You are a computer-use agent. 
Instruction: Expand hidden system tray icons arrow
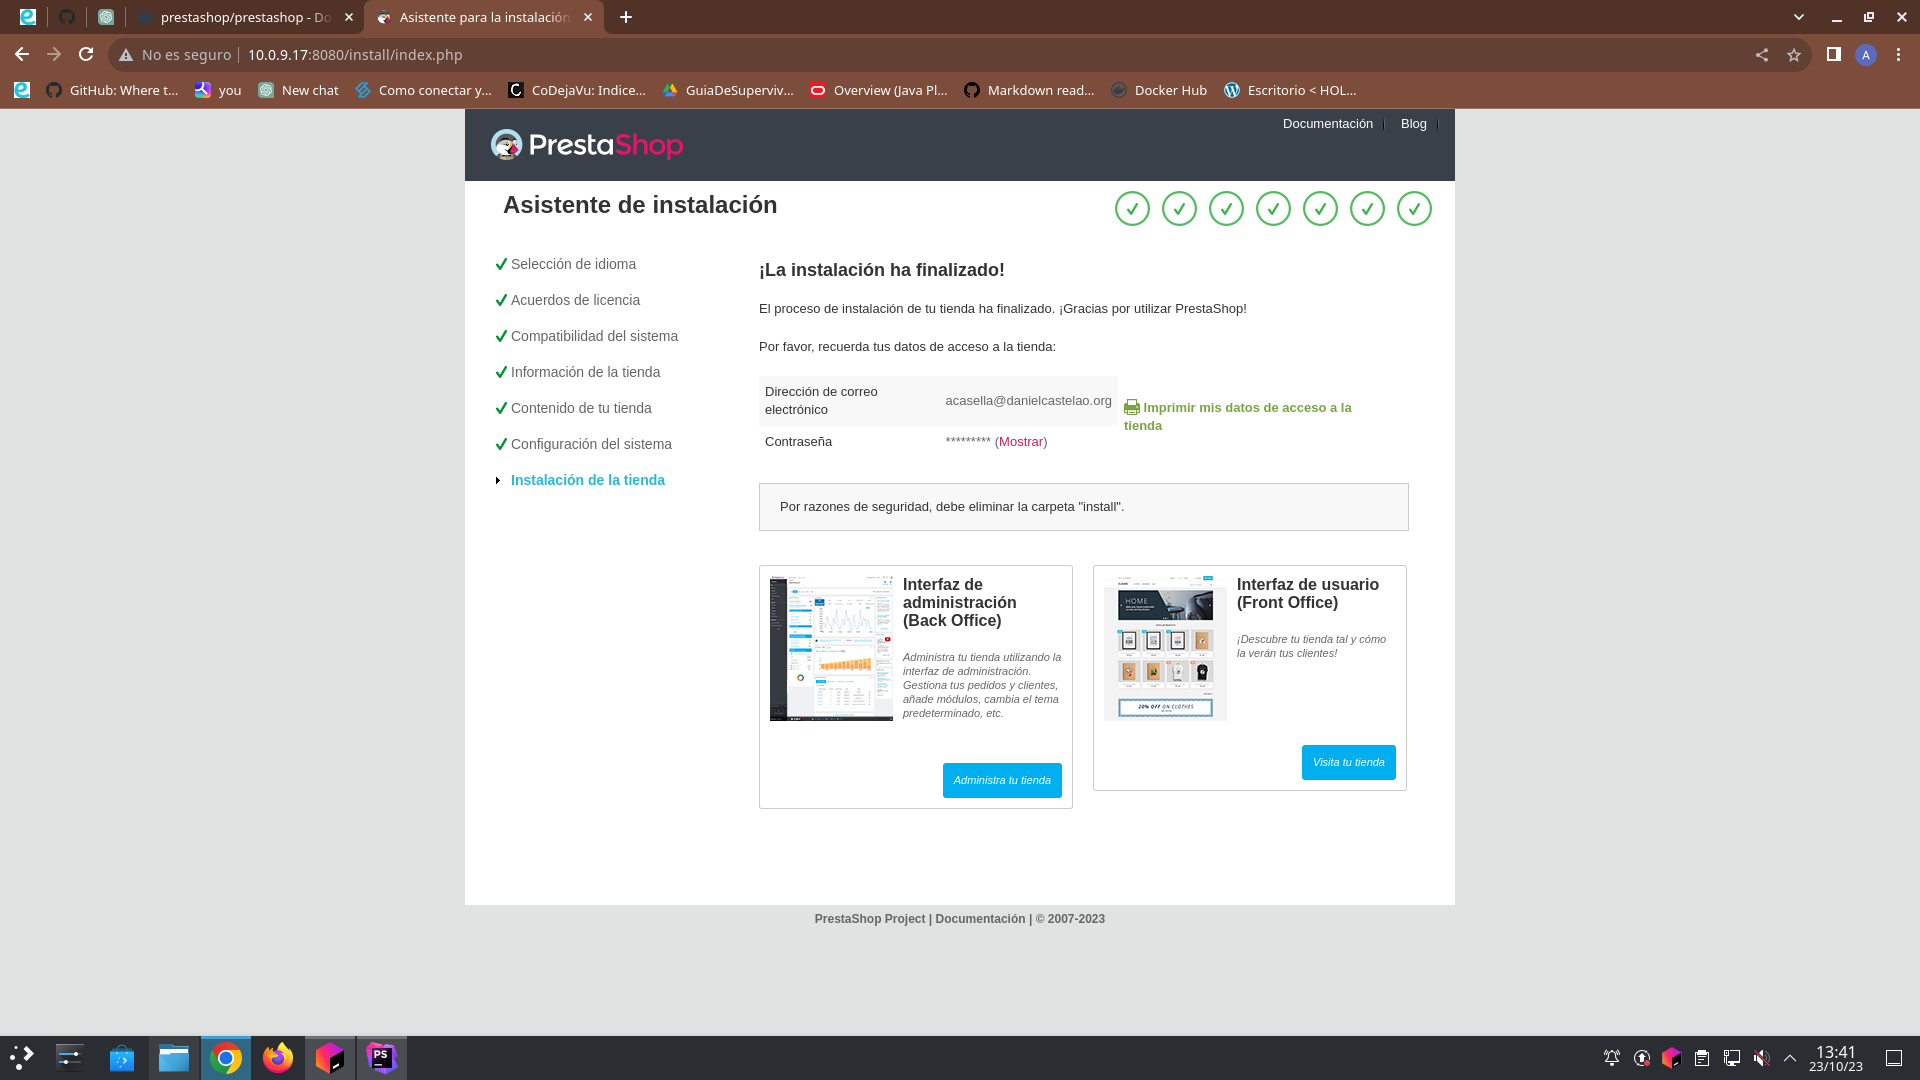(x=1790, y=1058)
